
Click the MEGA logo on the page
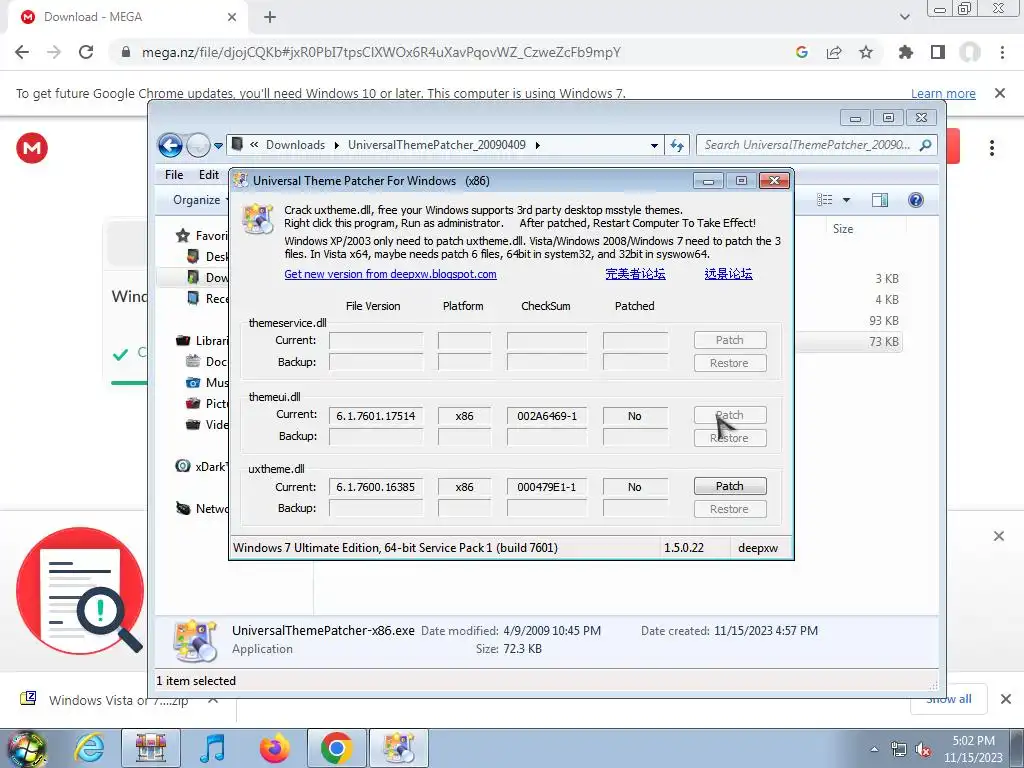point(32,148)
